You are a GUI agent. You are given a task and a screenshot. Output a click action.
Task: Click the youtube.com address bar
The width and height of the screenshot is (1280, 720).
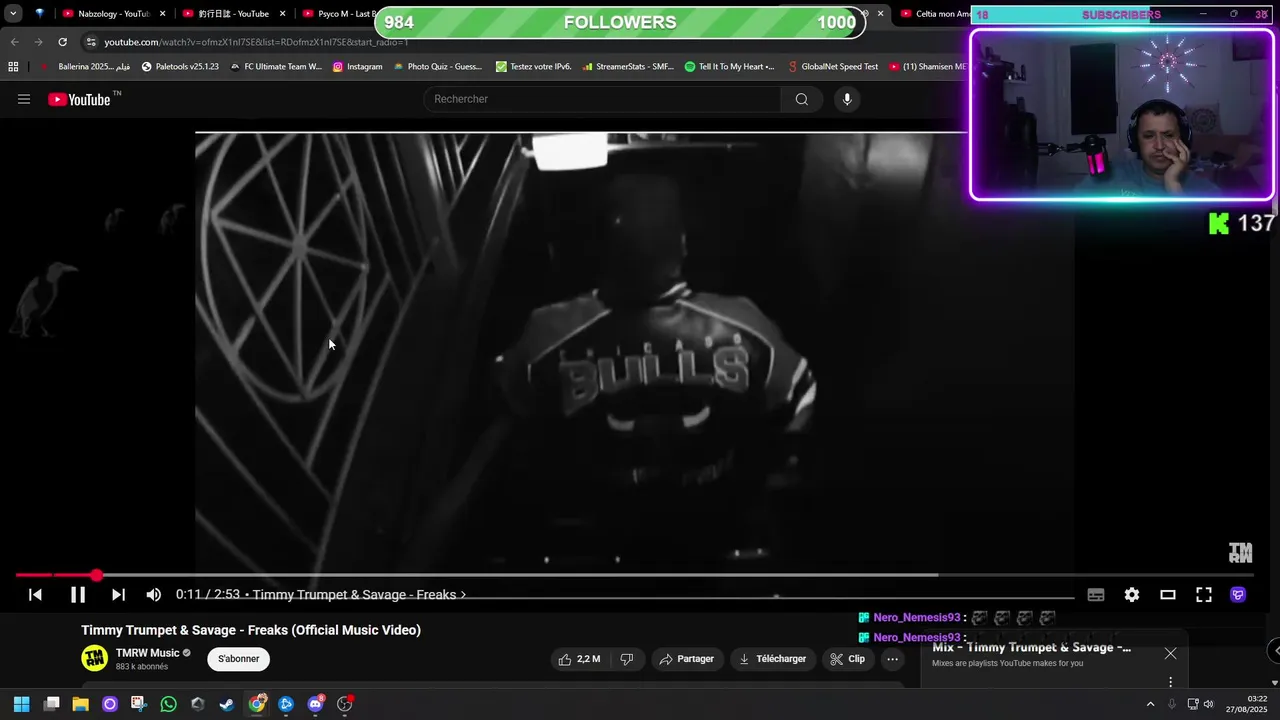256,42
